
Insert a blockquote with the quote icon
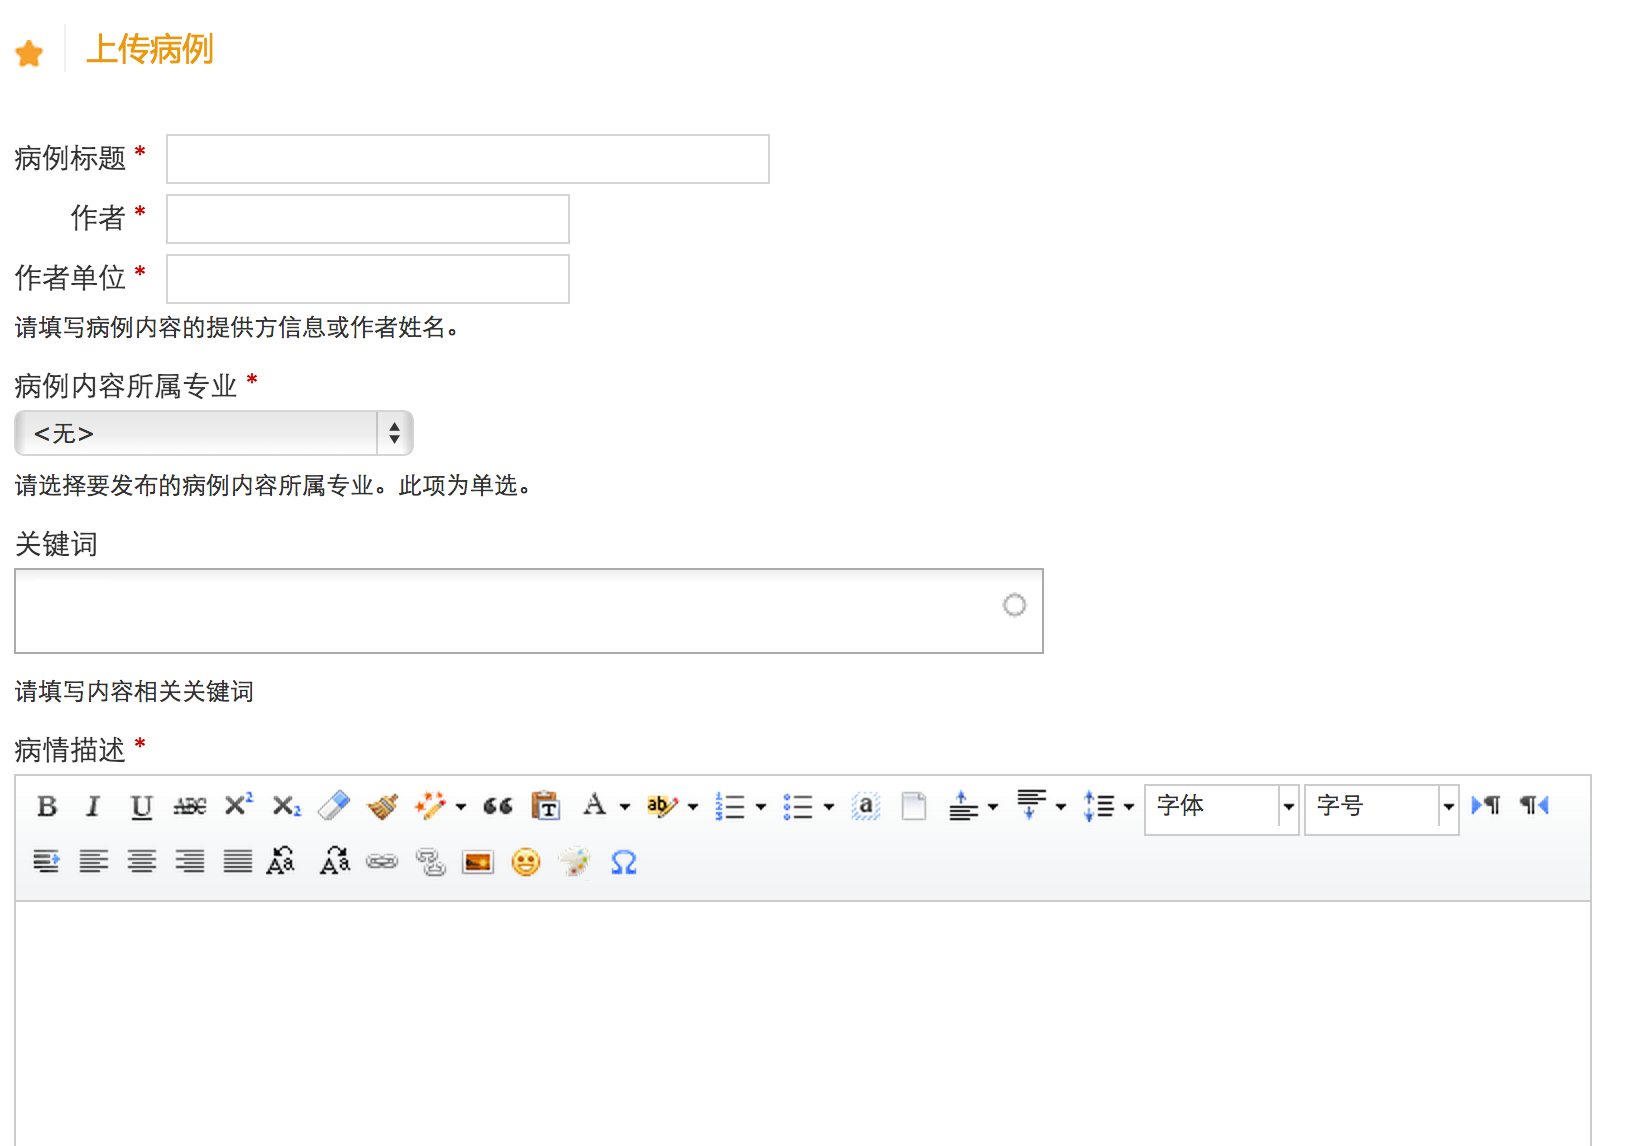pyautogui.click(x=497, y=806)
